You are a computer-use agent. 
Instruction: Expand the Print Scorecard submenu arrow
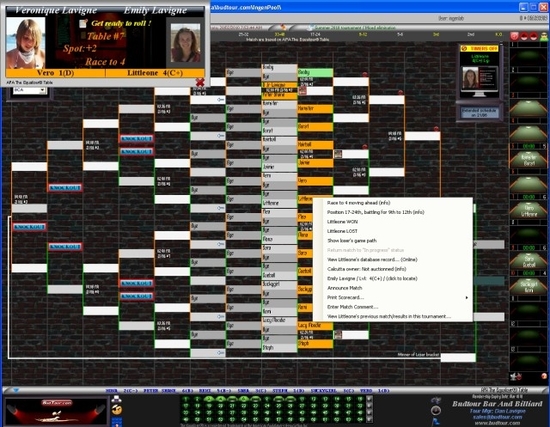coord(467,298)
